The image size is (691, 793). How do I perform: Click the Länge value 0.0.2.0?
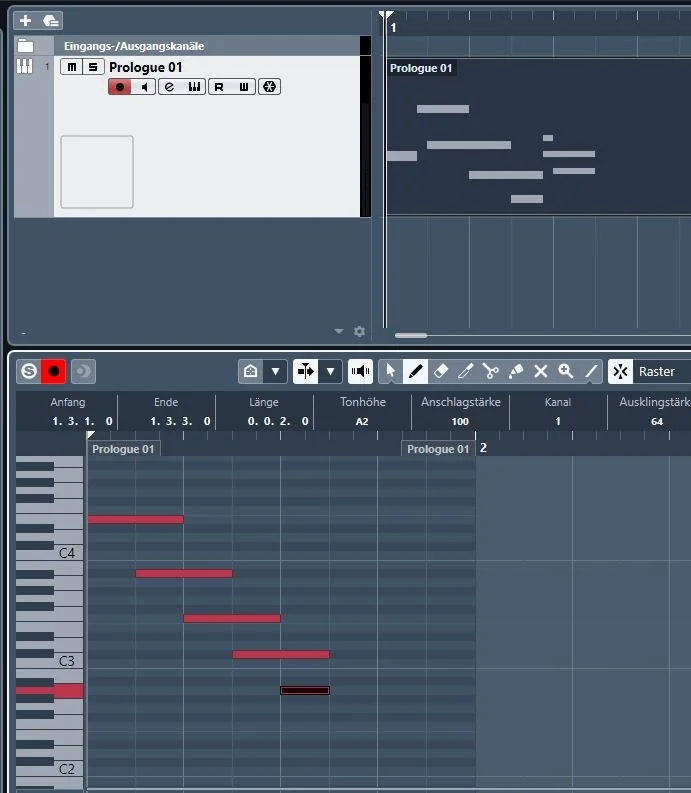(x=278, y=421)
